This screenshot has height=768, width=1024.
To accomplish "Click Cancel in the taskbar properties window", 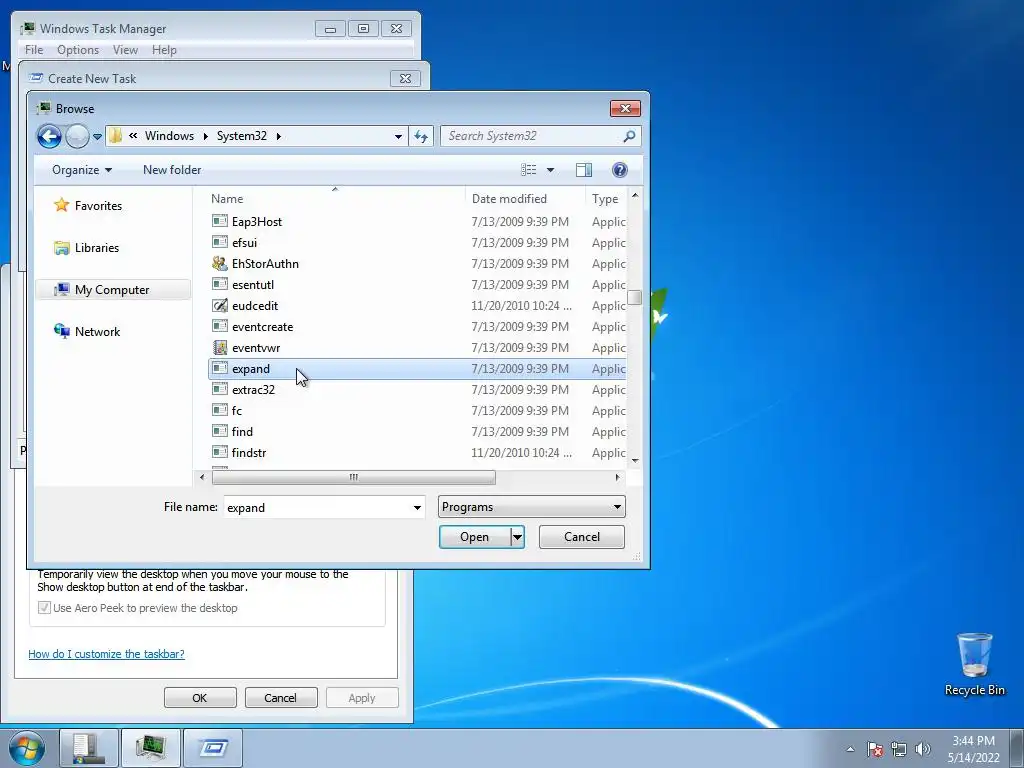I will coord(280,697).
